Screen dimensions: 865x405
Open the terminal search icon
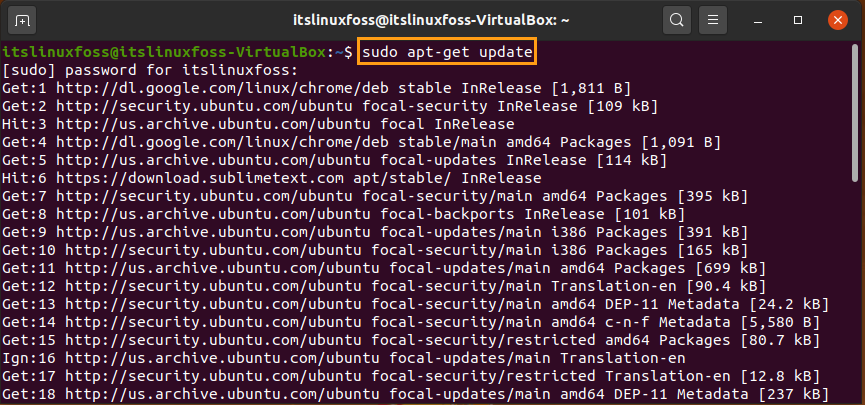click(x=676, y=21)
